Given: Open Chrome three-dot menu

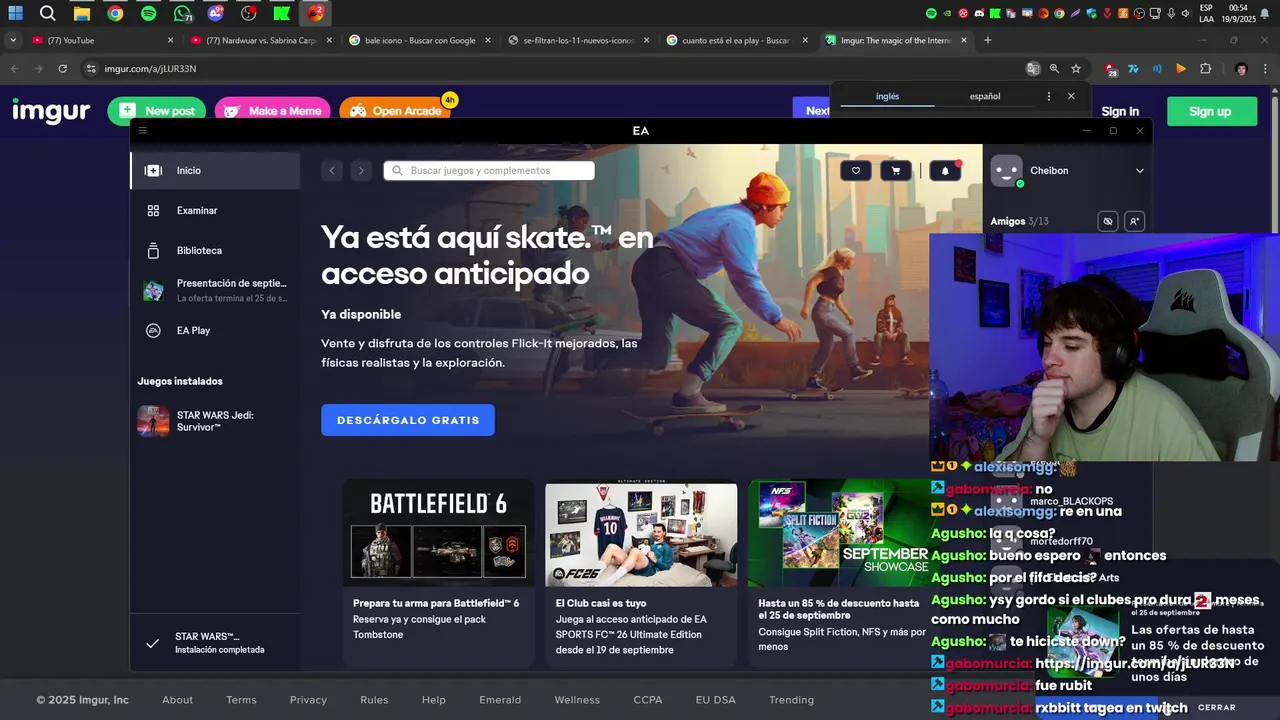Looking at the screenshot, I should tap(1263, 69).
